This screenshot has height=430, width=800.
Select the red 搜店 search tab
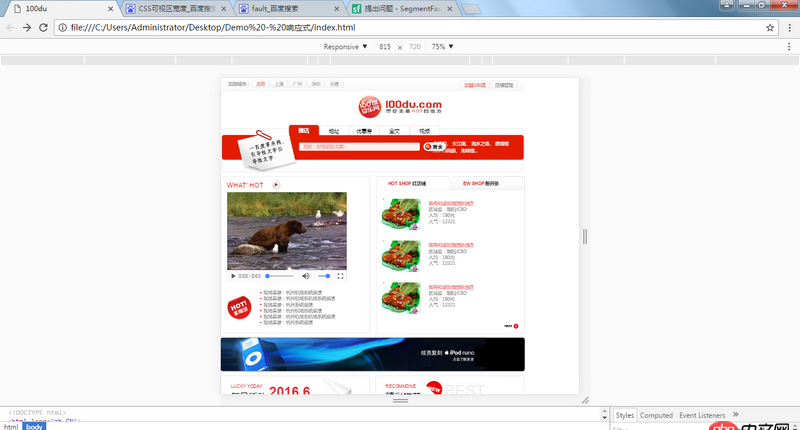click(x=304, y=131)
